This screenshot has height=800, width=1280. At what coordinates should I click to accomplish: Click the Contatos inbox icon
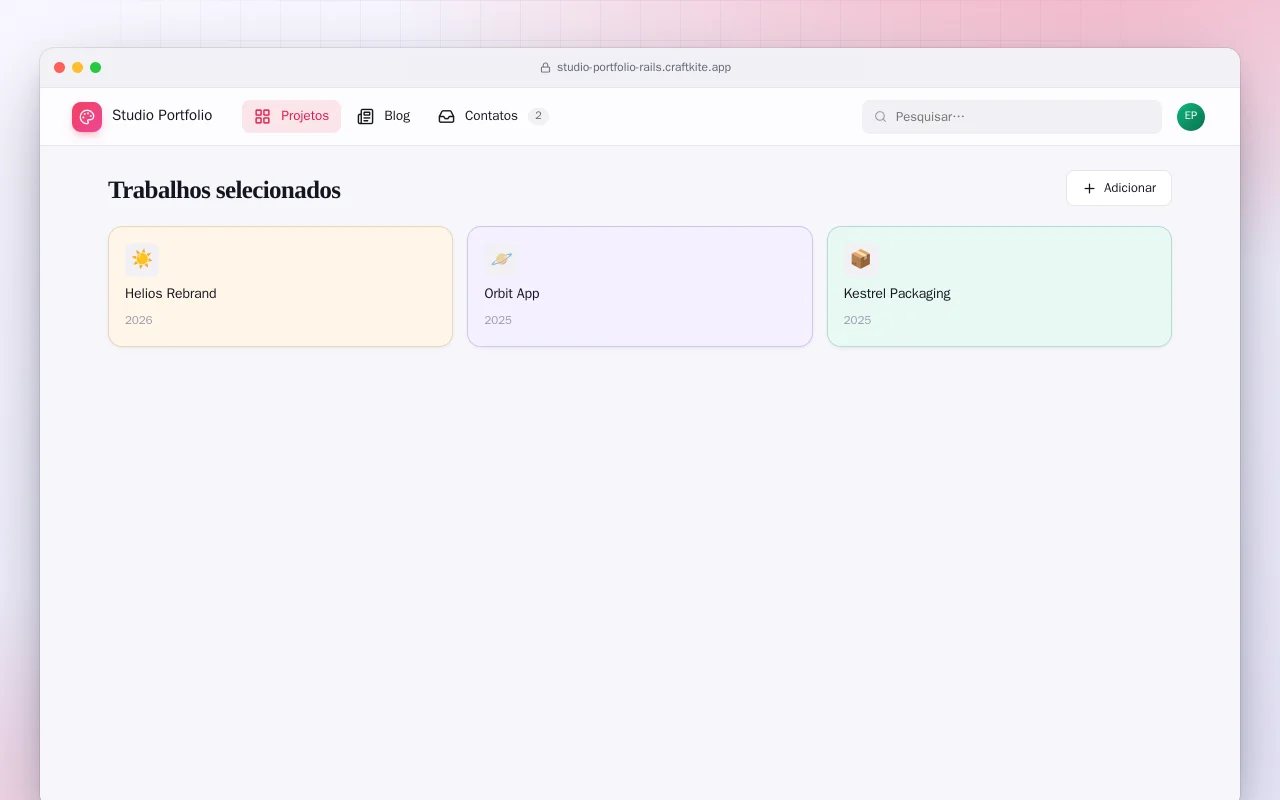coord(446,116)
